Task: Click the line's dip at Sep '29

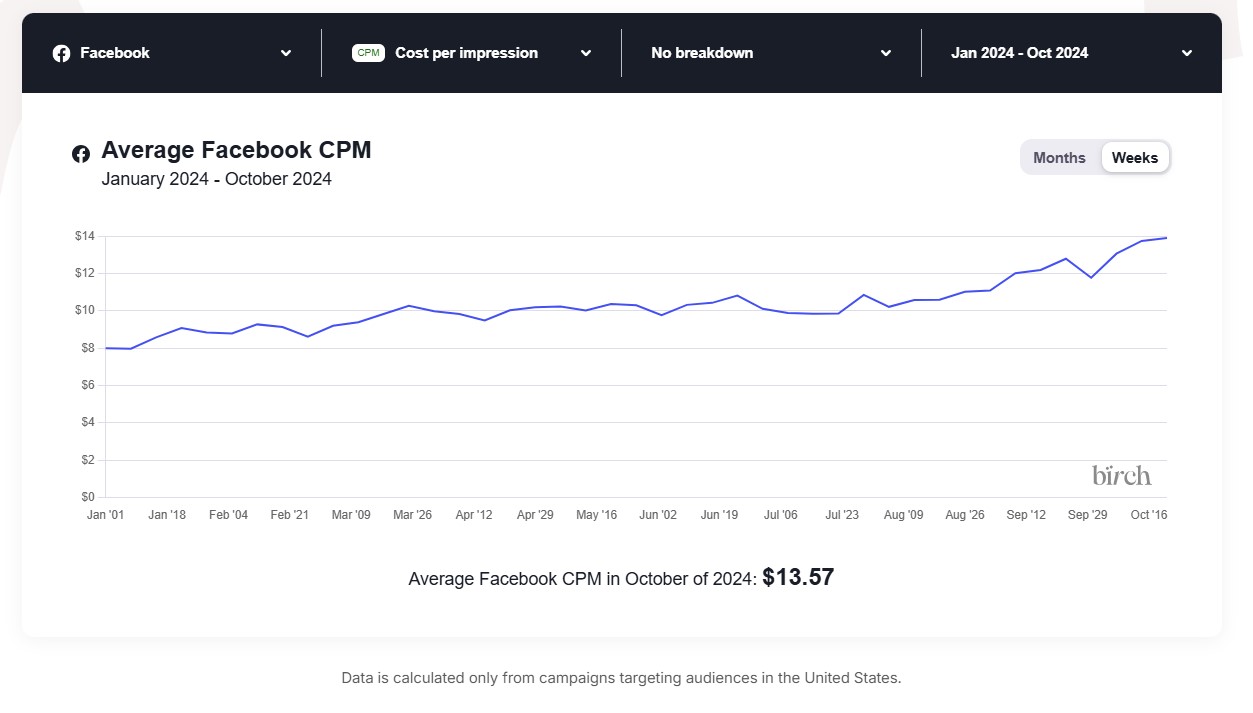Action: pos(1091,277)
